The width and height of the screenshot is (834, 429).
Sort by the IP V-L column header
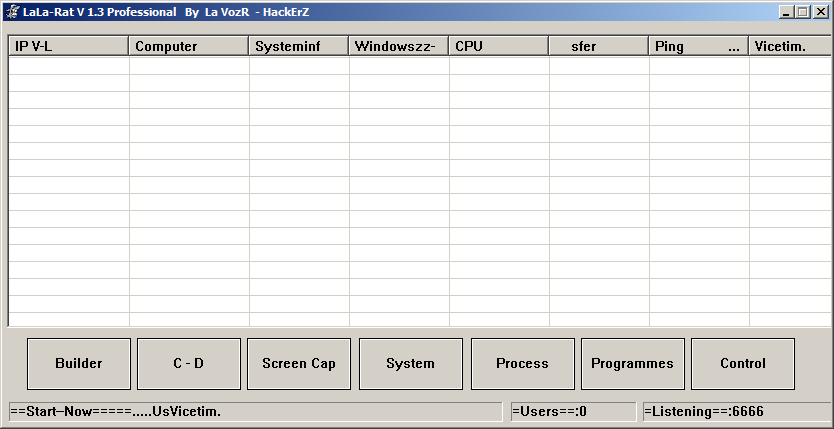(x=68, y=47)
